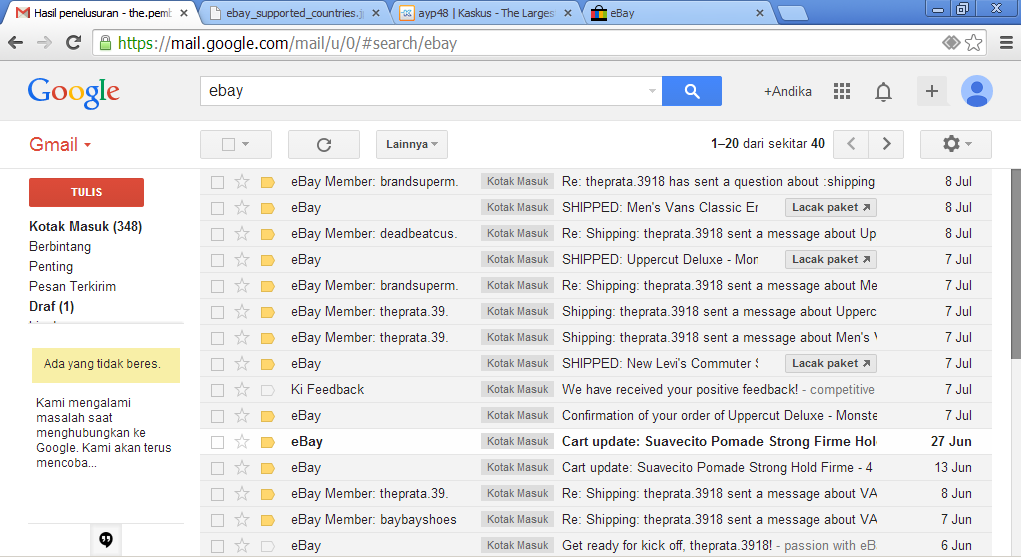Switch to Kaskus browser tab
The width and height of the screenshot is (1021, 558).
[x=486, y=13]
